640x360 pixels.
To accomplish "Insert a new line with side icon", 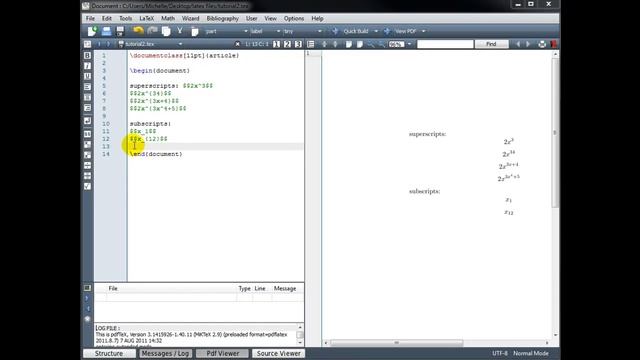I will (87, 121).
